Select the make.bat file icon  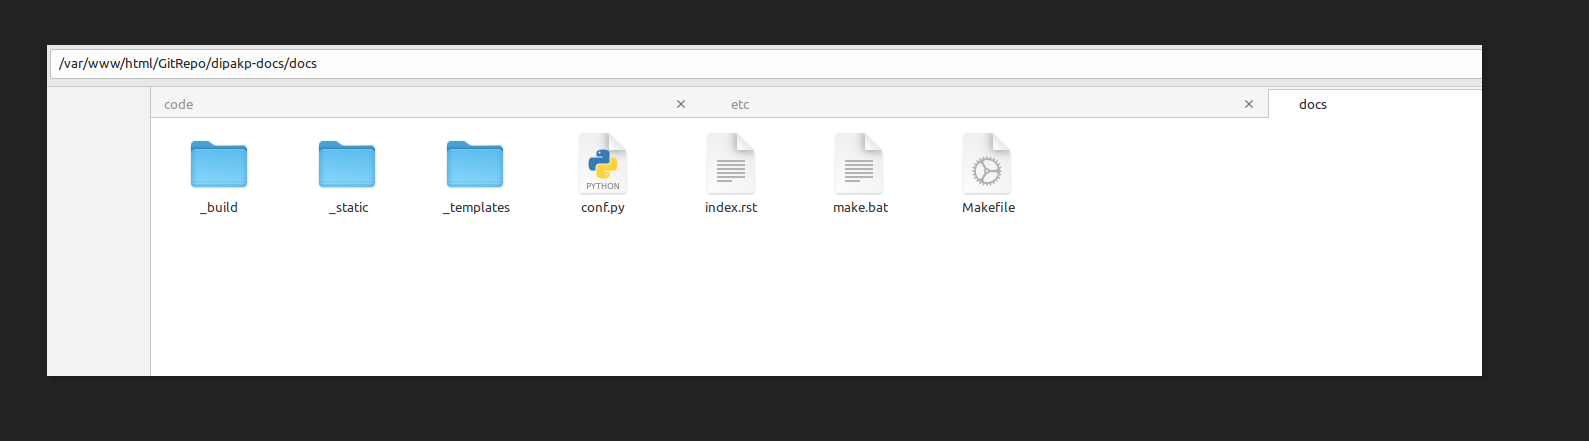pyautogui.click(x=859, y=164)
